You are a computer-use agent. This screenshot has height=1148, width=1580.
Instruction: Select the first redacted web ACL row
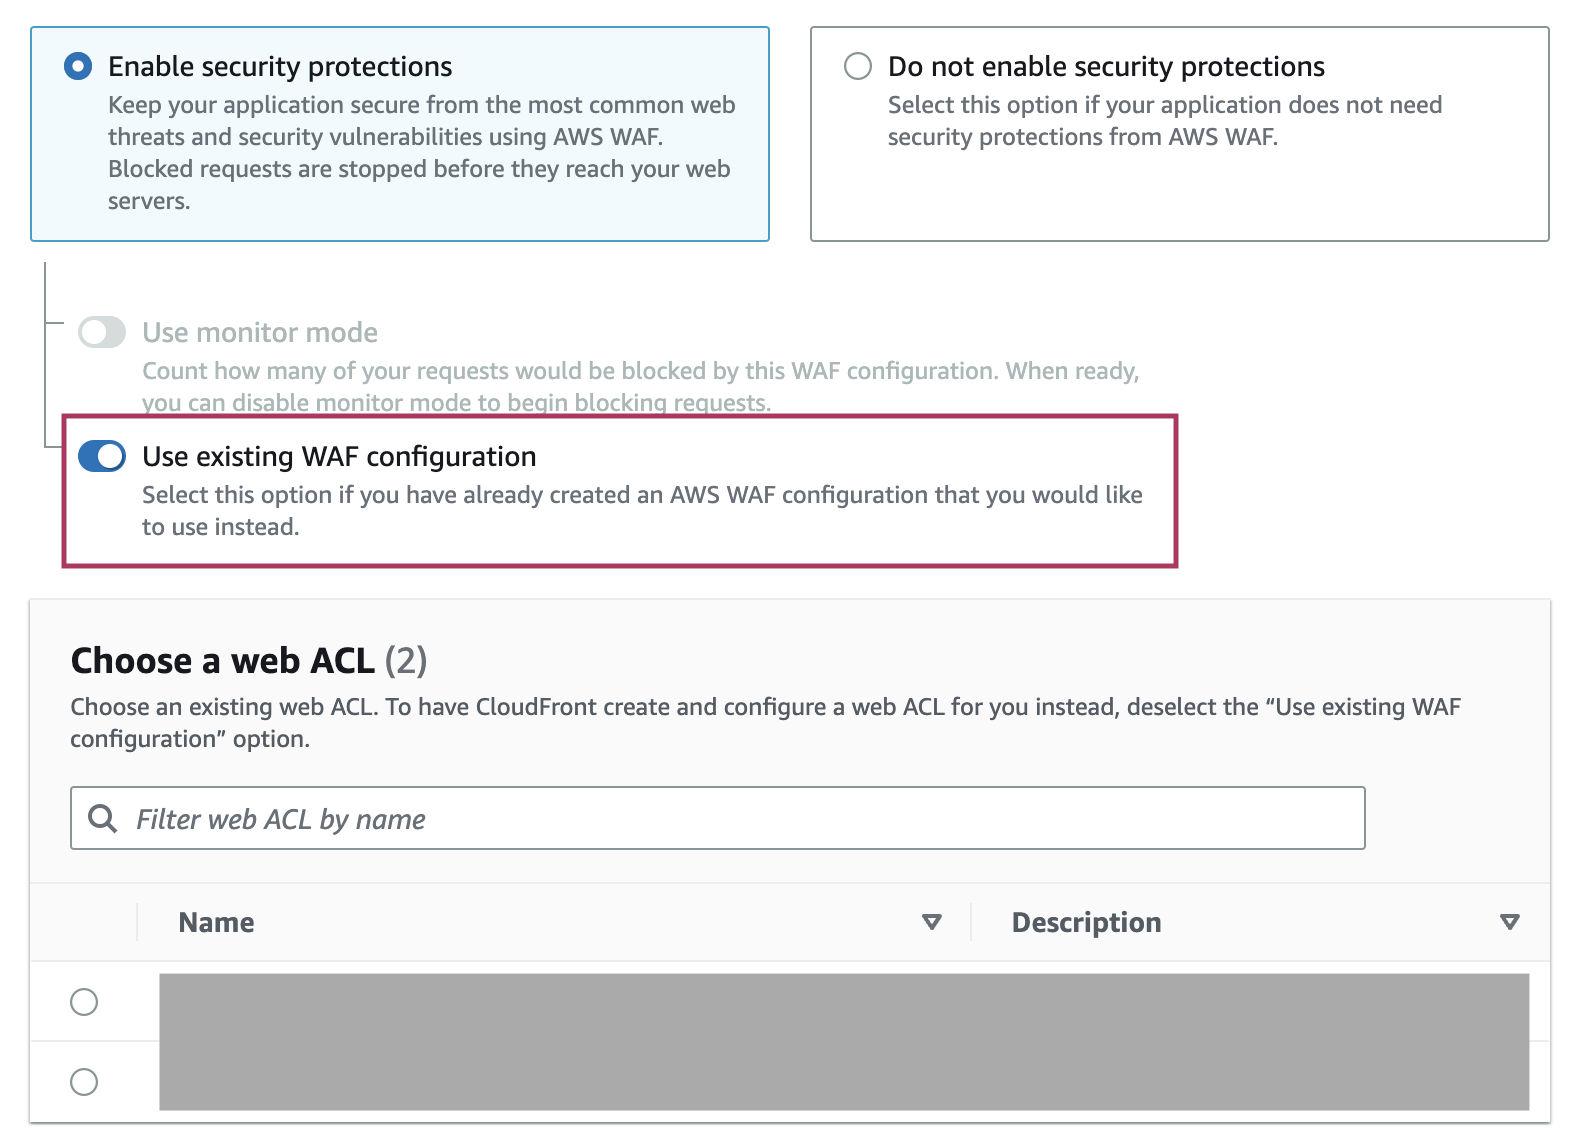pos(790,1002)
